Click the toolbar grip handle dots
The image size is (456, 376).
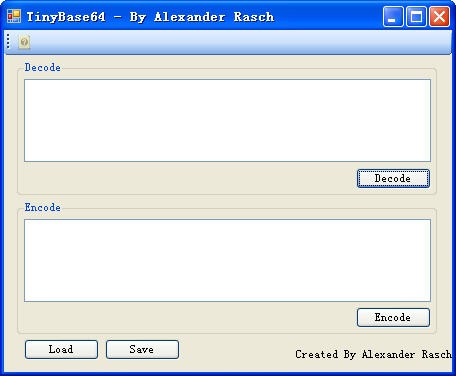pyautogui.click(x=8, y=42)
